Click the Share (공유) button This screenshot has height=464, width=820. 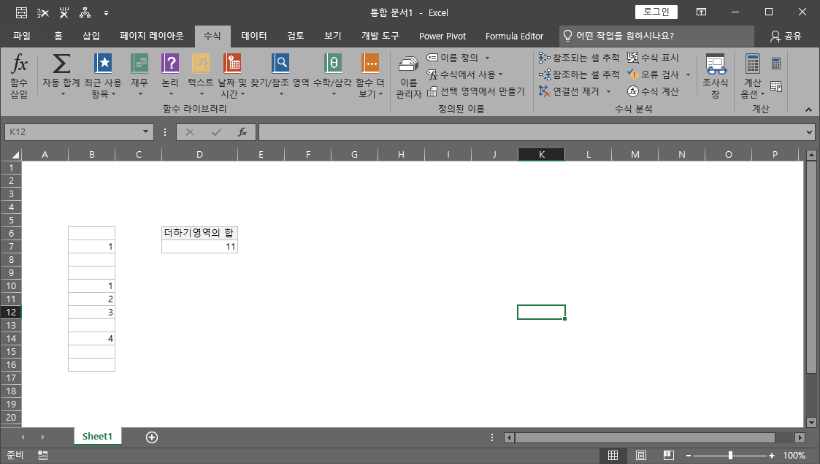click(x=785, y=36)
